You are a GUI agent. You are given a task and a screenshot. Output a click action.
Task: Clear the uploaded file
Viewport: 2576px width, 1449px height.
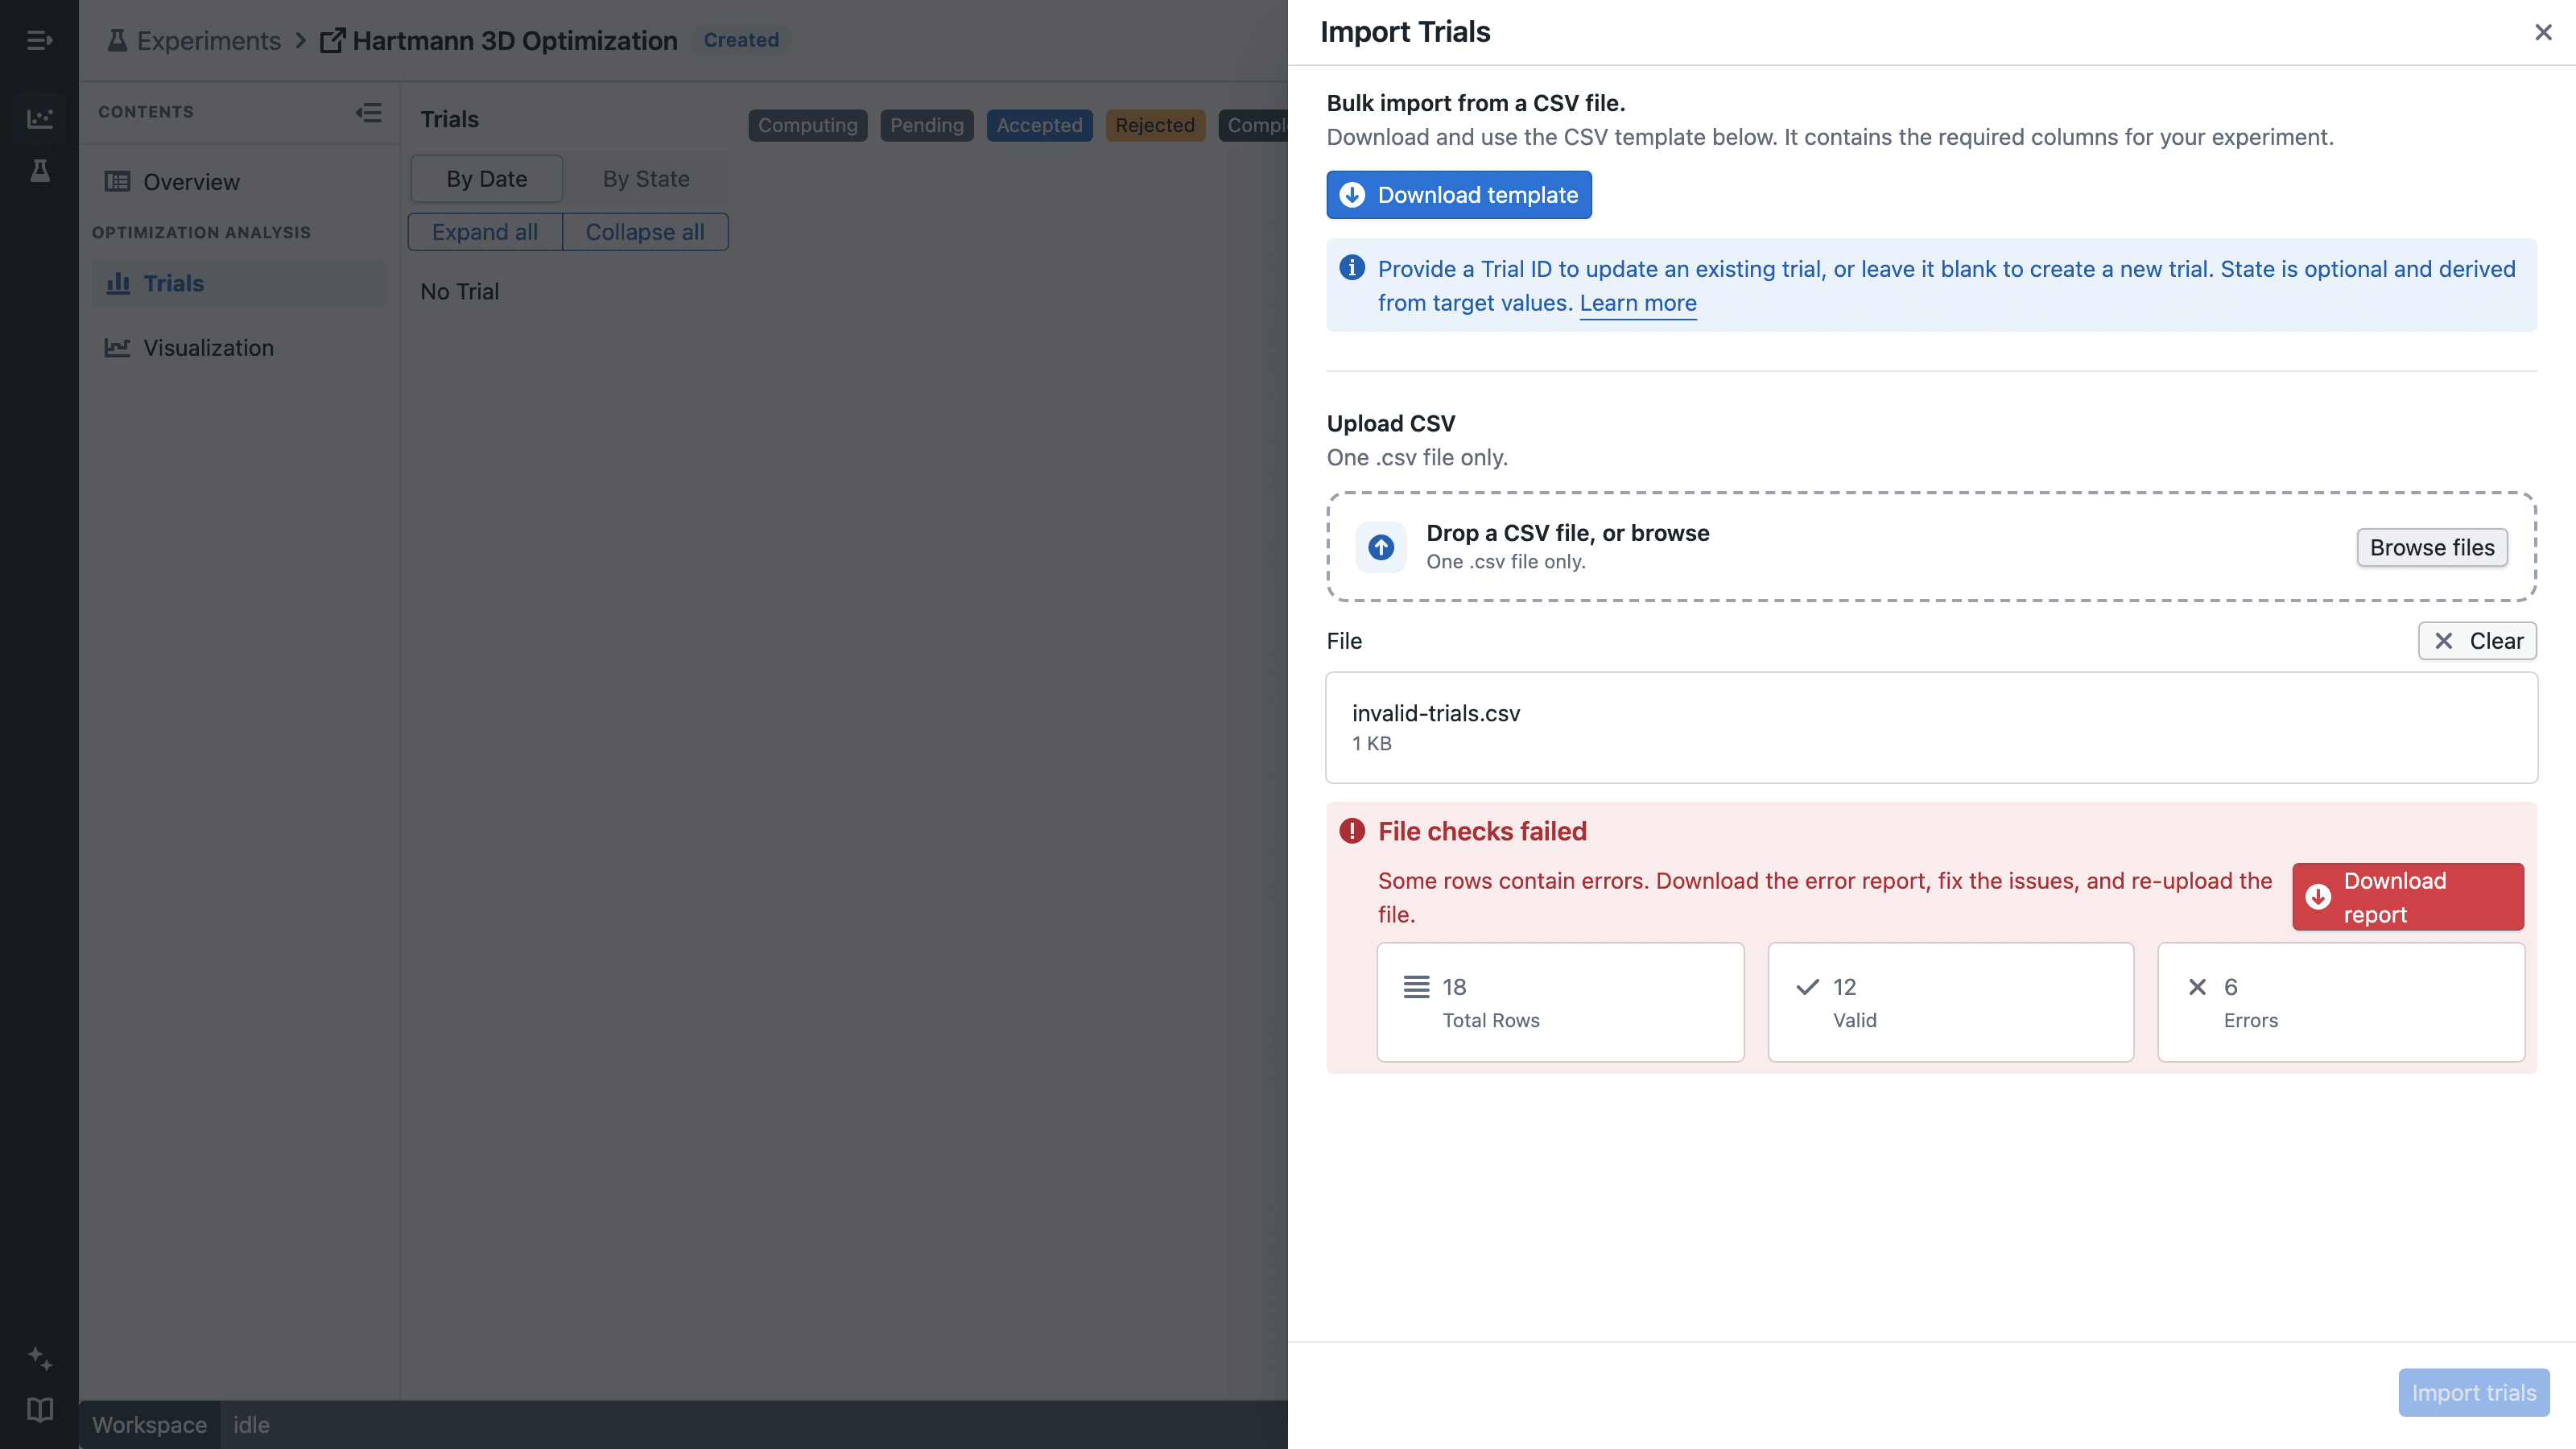point(2477,641)
